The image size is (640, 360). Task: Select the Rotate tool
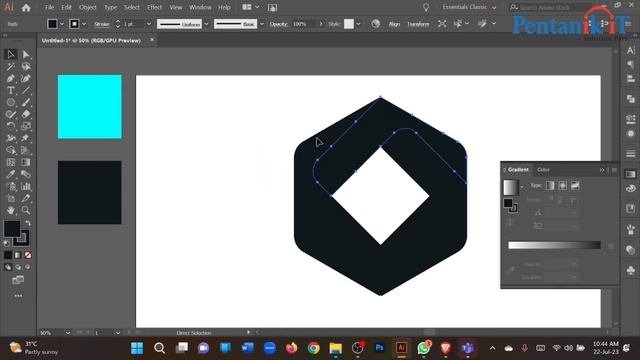point(11,126)
